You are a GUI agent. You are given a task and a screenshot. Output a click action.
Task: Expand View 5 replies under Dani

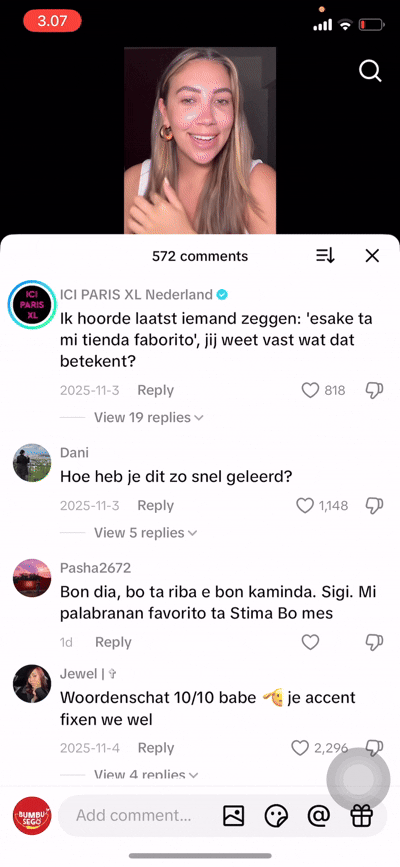point(146,533)
